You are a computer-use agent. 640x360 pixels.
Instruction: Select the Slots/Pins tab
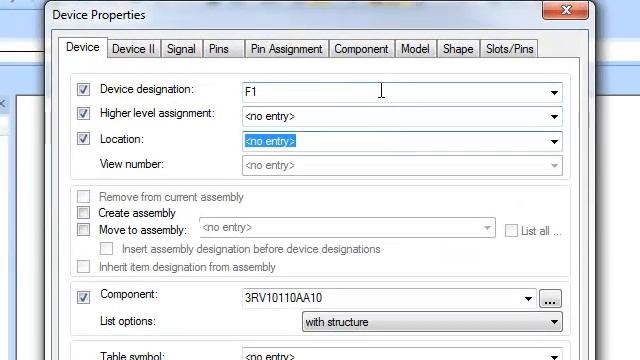[509, 49]
